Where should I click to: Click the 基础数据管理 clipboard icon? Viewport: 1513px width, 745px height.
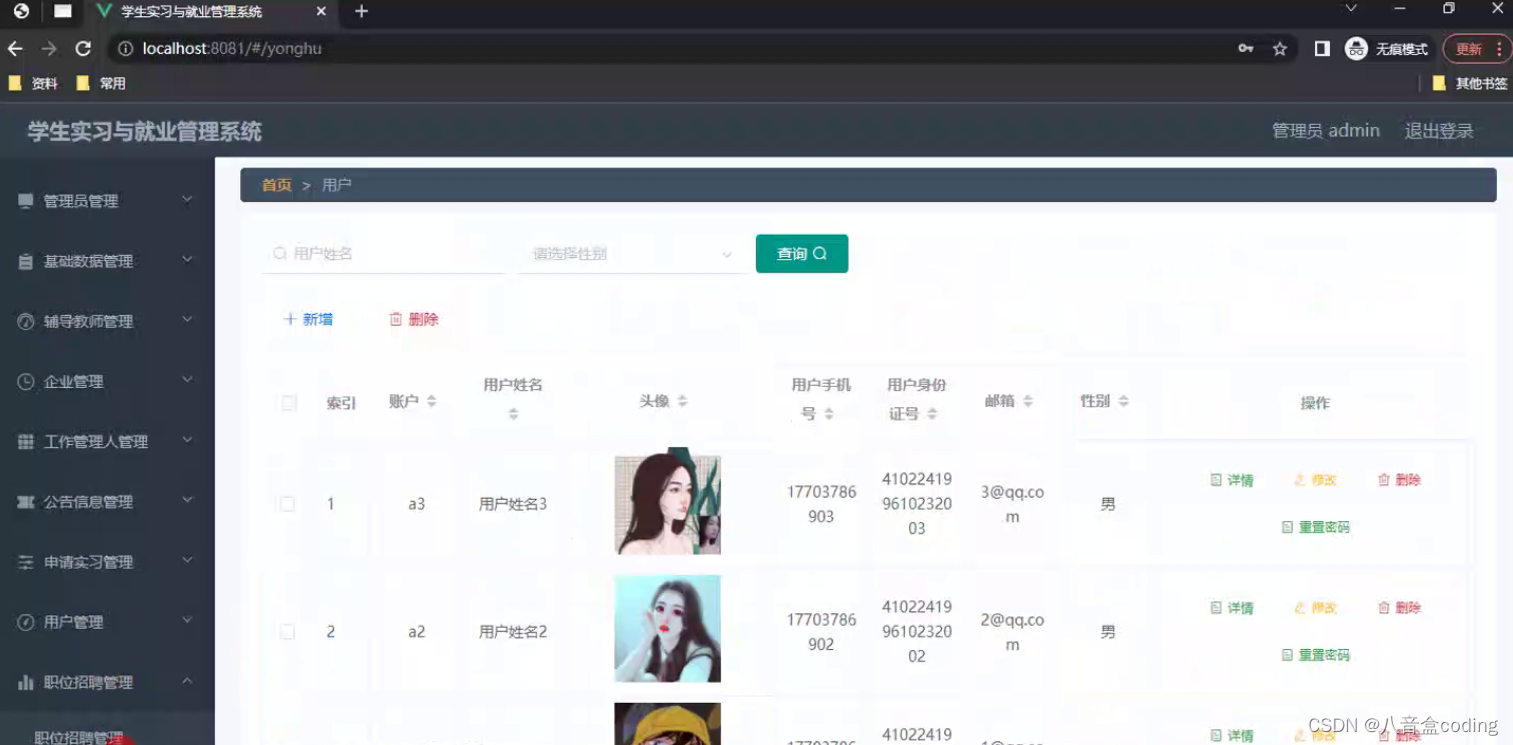tap(26, 261)
